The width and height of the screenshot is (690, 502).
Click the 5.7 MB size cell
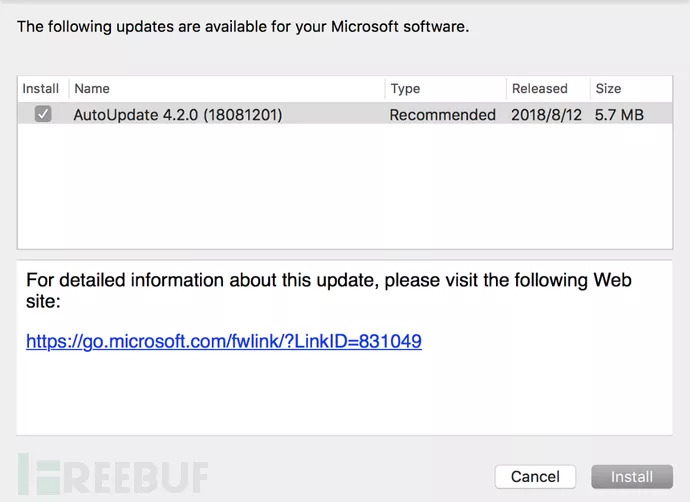tap(619, 115)
